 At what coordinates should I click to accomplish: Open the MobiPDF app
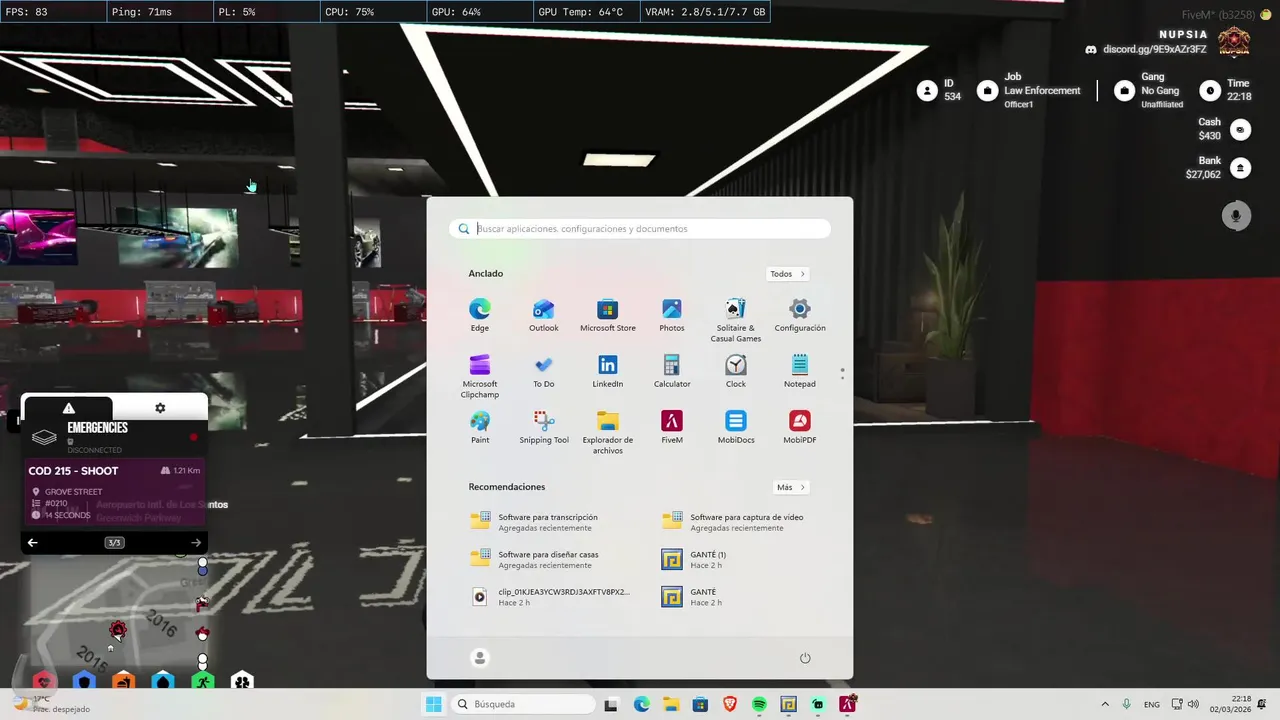point(800,427)
